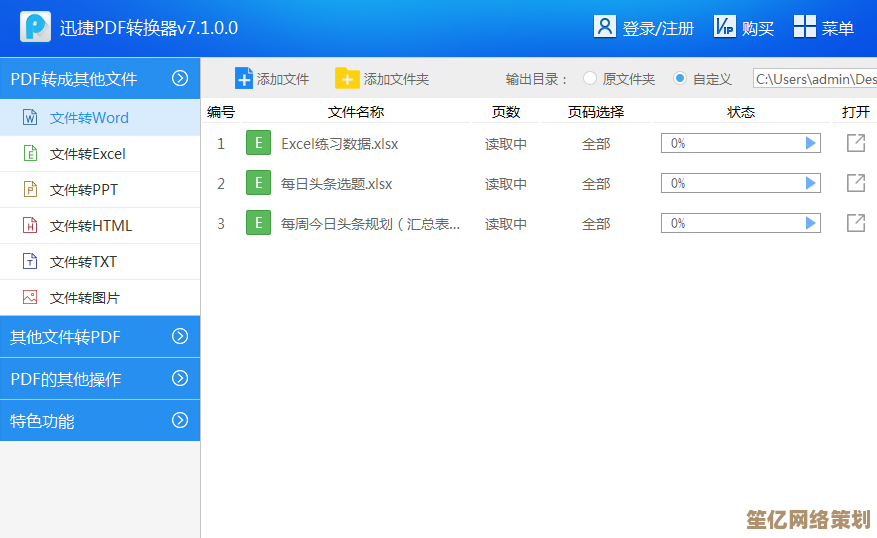Click the 0% progress bar of Excel练习数据.xlsx
This screenshot has width=877, height=538.
click(x=741, y=143)
